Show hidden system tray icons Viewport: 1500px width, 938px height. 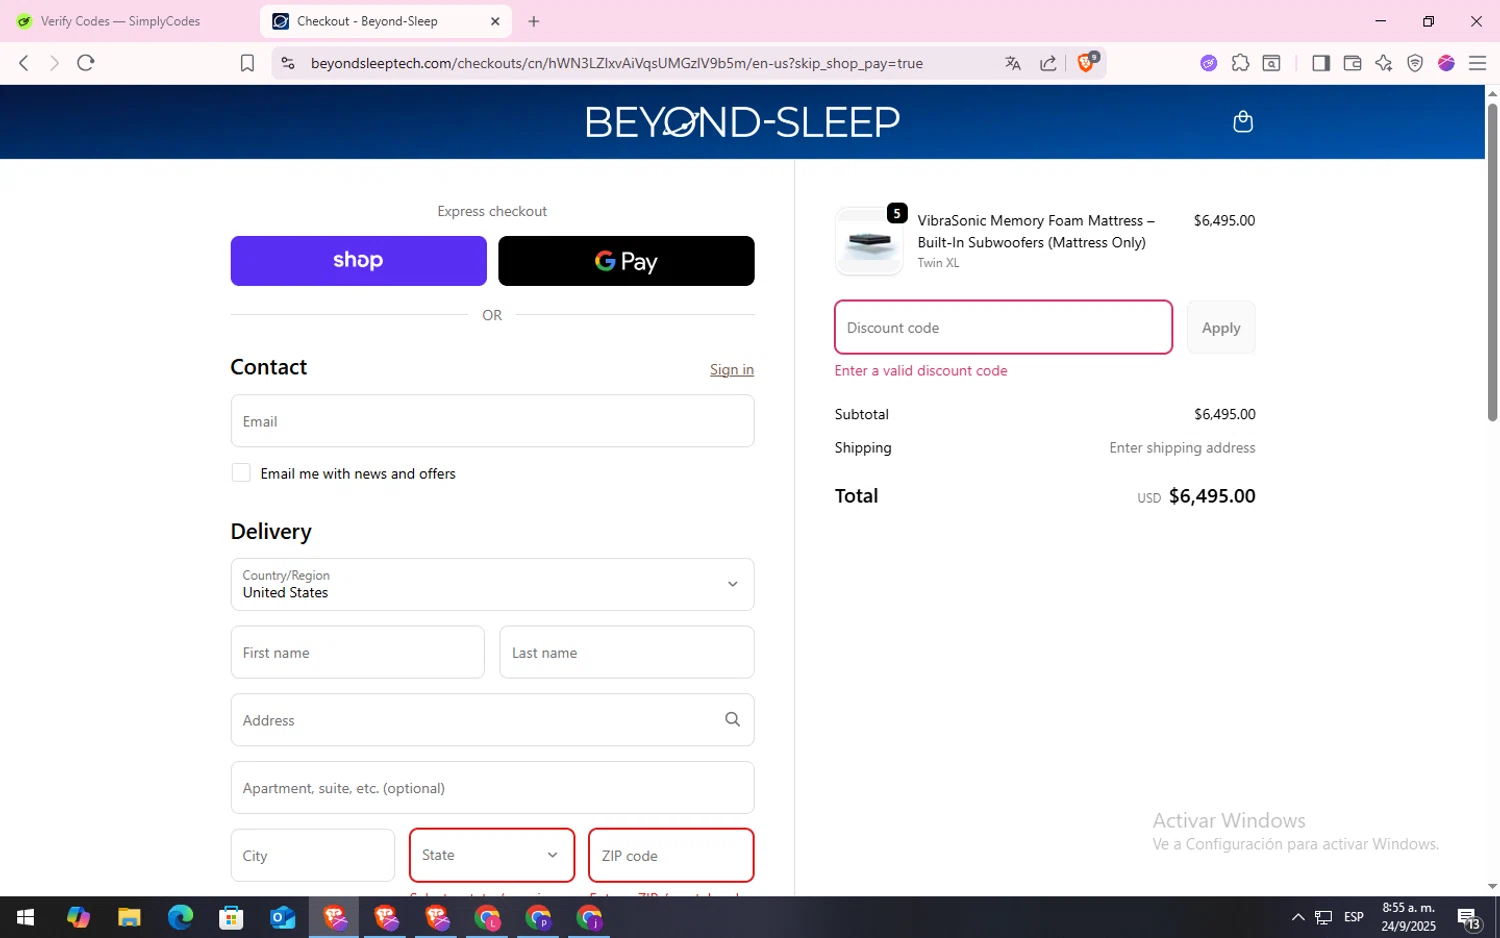1298,917
